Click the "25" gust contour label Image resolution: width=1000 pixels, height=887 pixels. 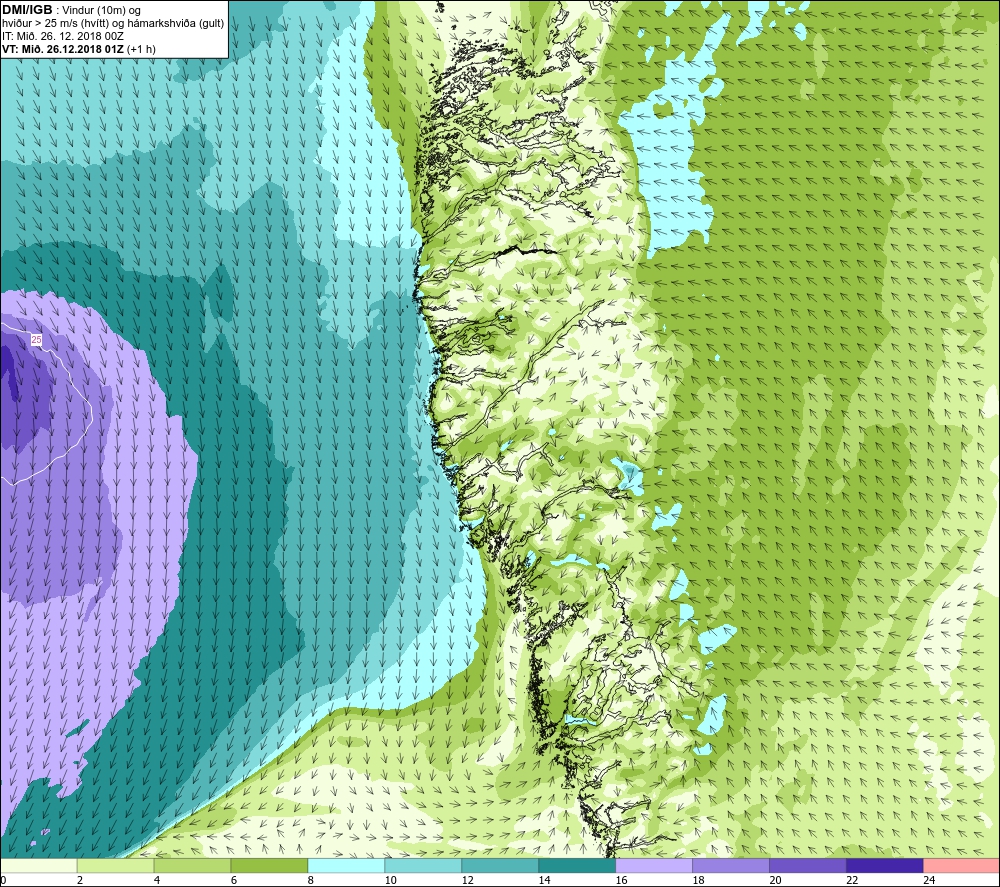(36, 340)
